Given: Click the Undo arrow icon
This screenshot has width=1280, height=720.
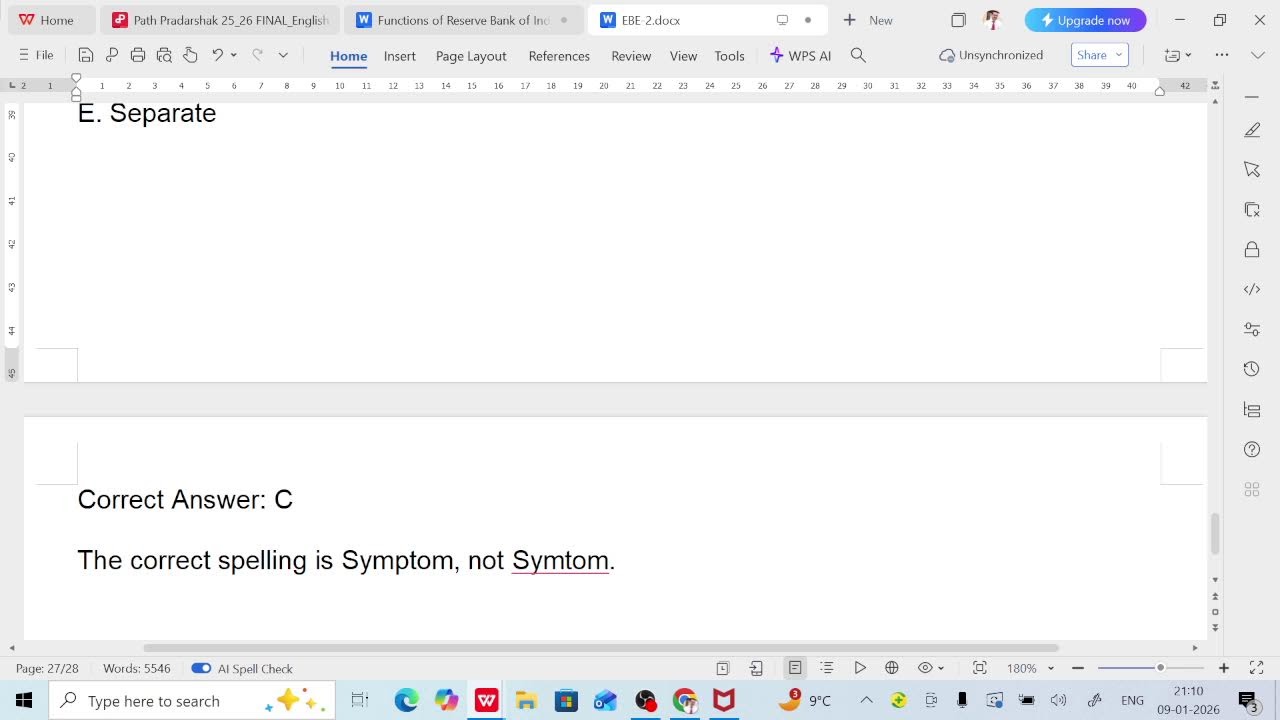Looking at the screenshot, I should pos(217,55).
